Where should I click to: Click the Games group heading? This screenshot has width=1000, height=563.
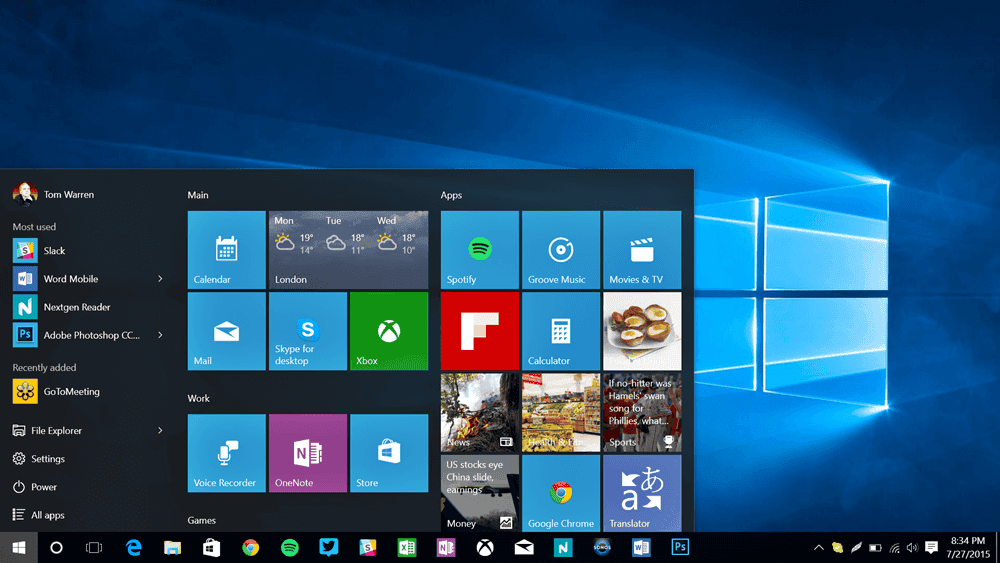point(202,520)
